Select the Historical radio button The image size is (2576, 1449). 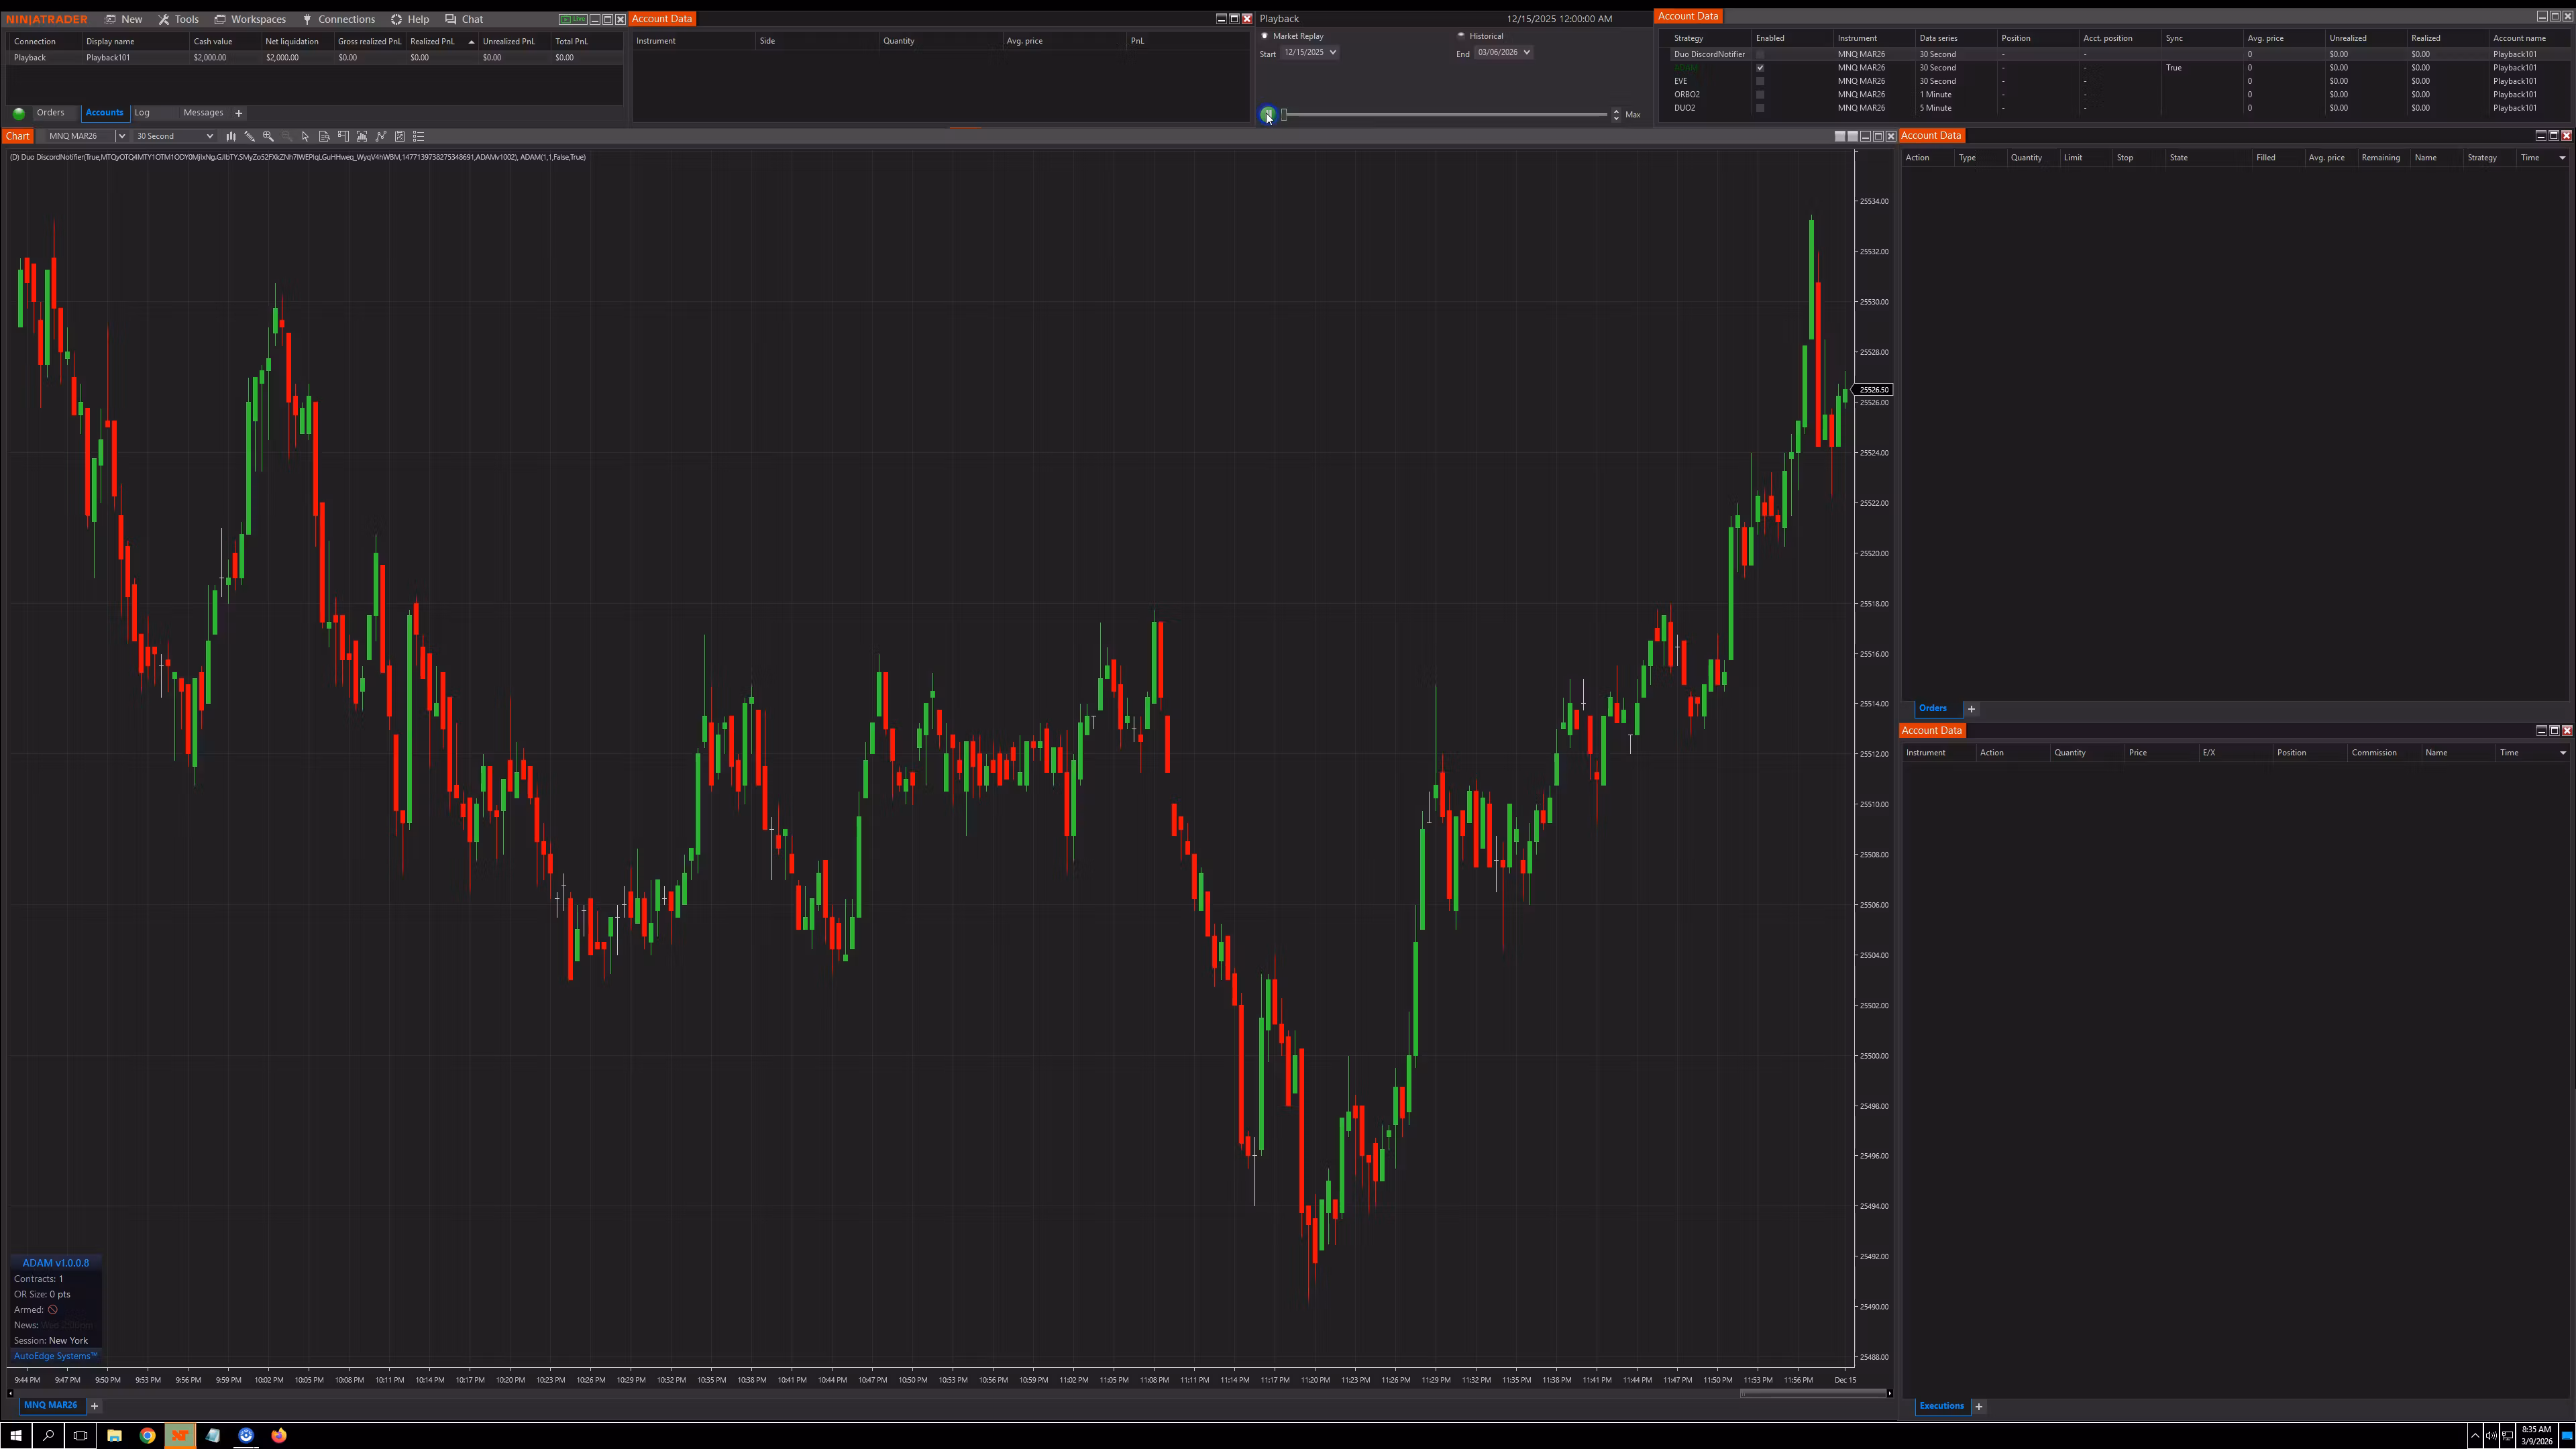point(1462,35)
